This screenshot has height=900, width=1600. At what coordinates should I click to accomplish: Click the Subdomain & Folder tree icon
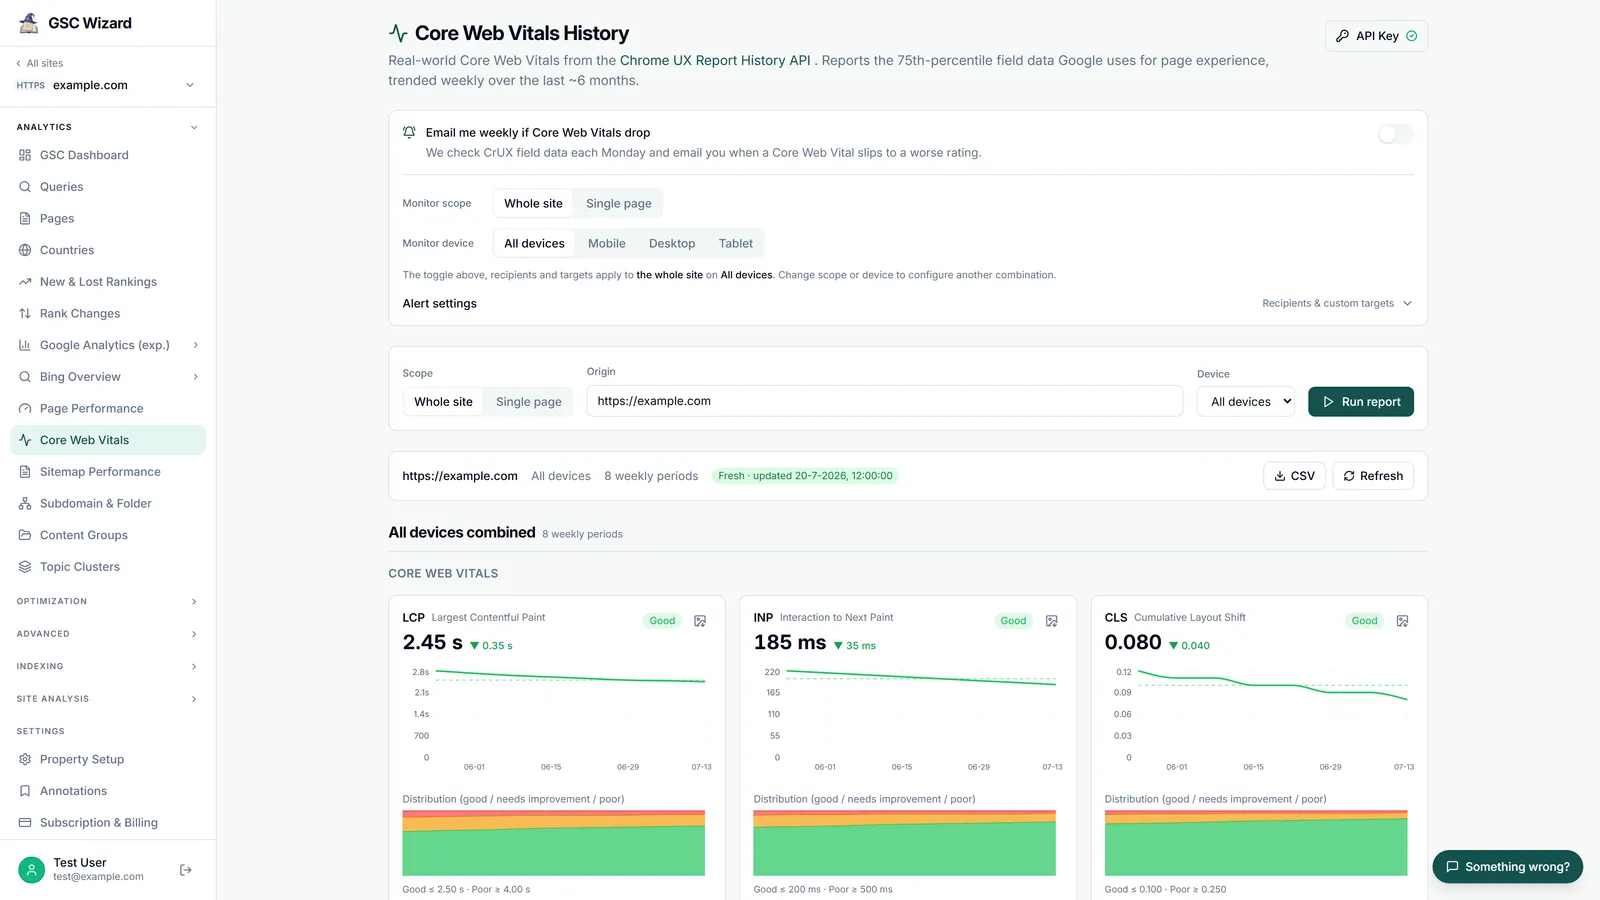[25, 503]
